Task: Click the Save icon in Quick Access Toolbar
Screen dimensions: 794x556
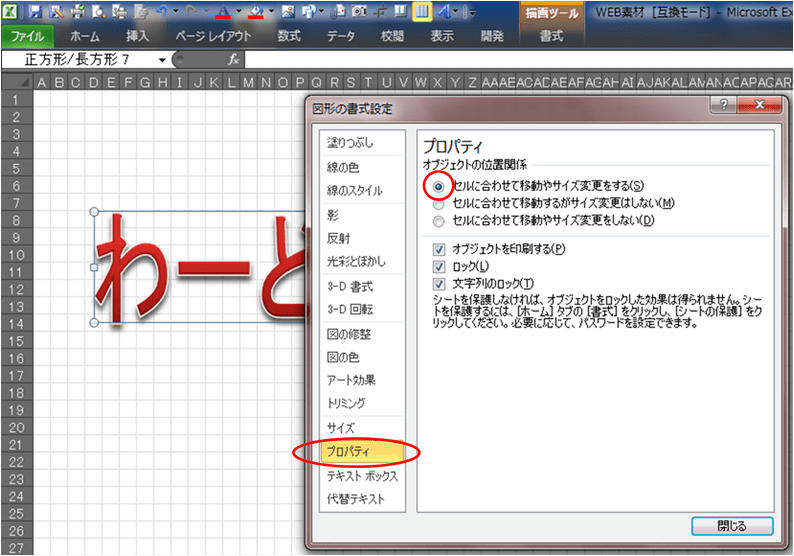Action: tap(35, 12)
